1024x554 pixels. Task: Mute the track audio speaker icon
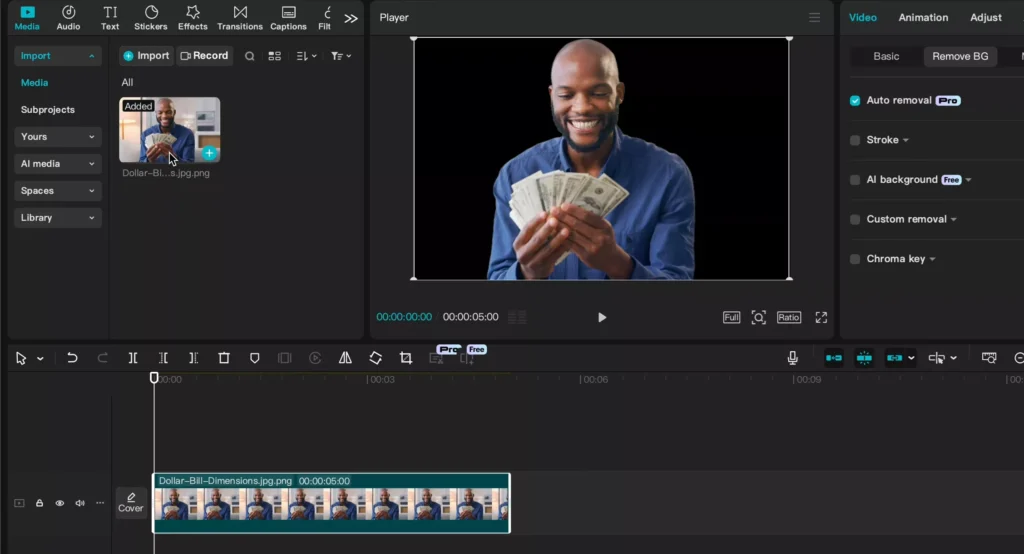pyautogui.click(x=80, y=503)
